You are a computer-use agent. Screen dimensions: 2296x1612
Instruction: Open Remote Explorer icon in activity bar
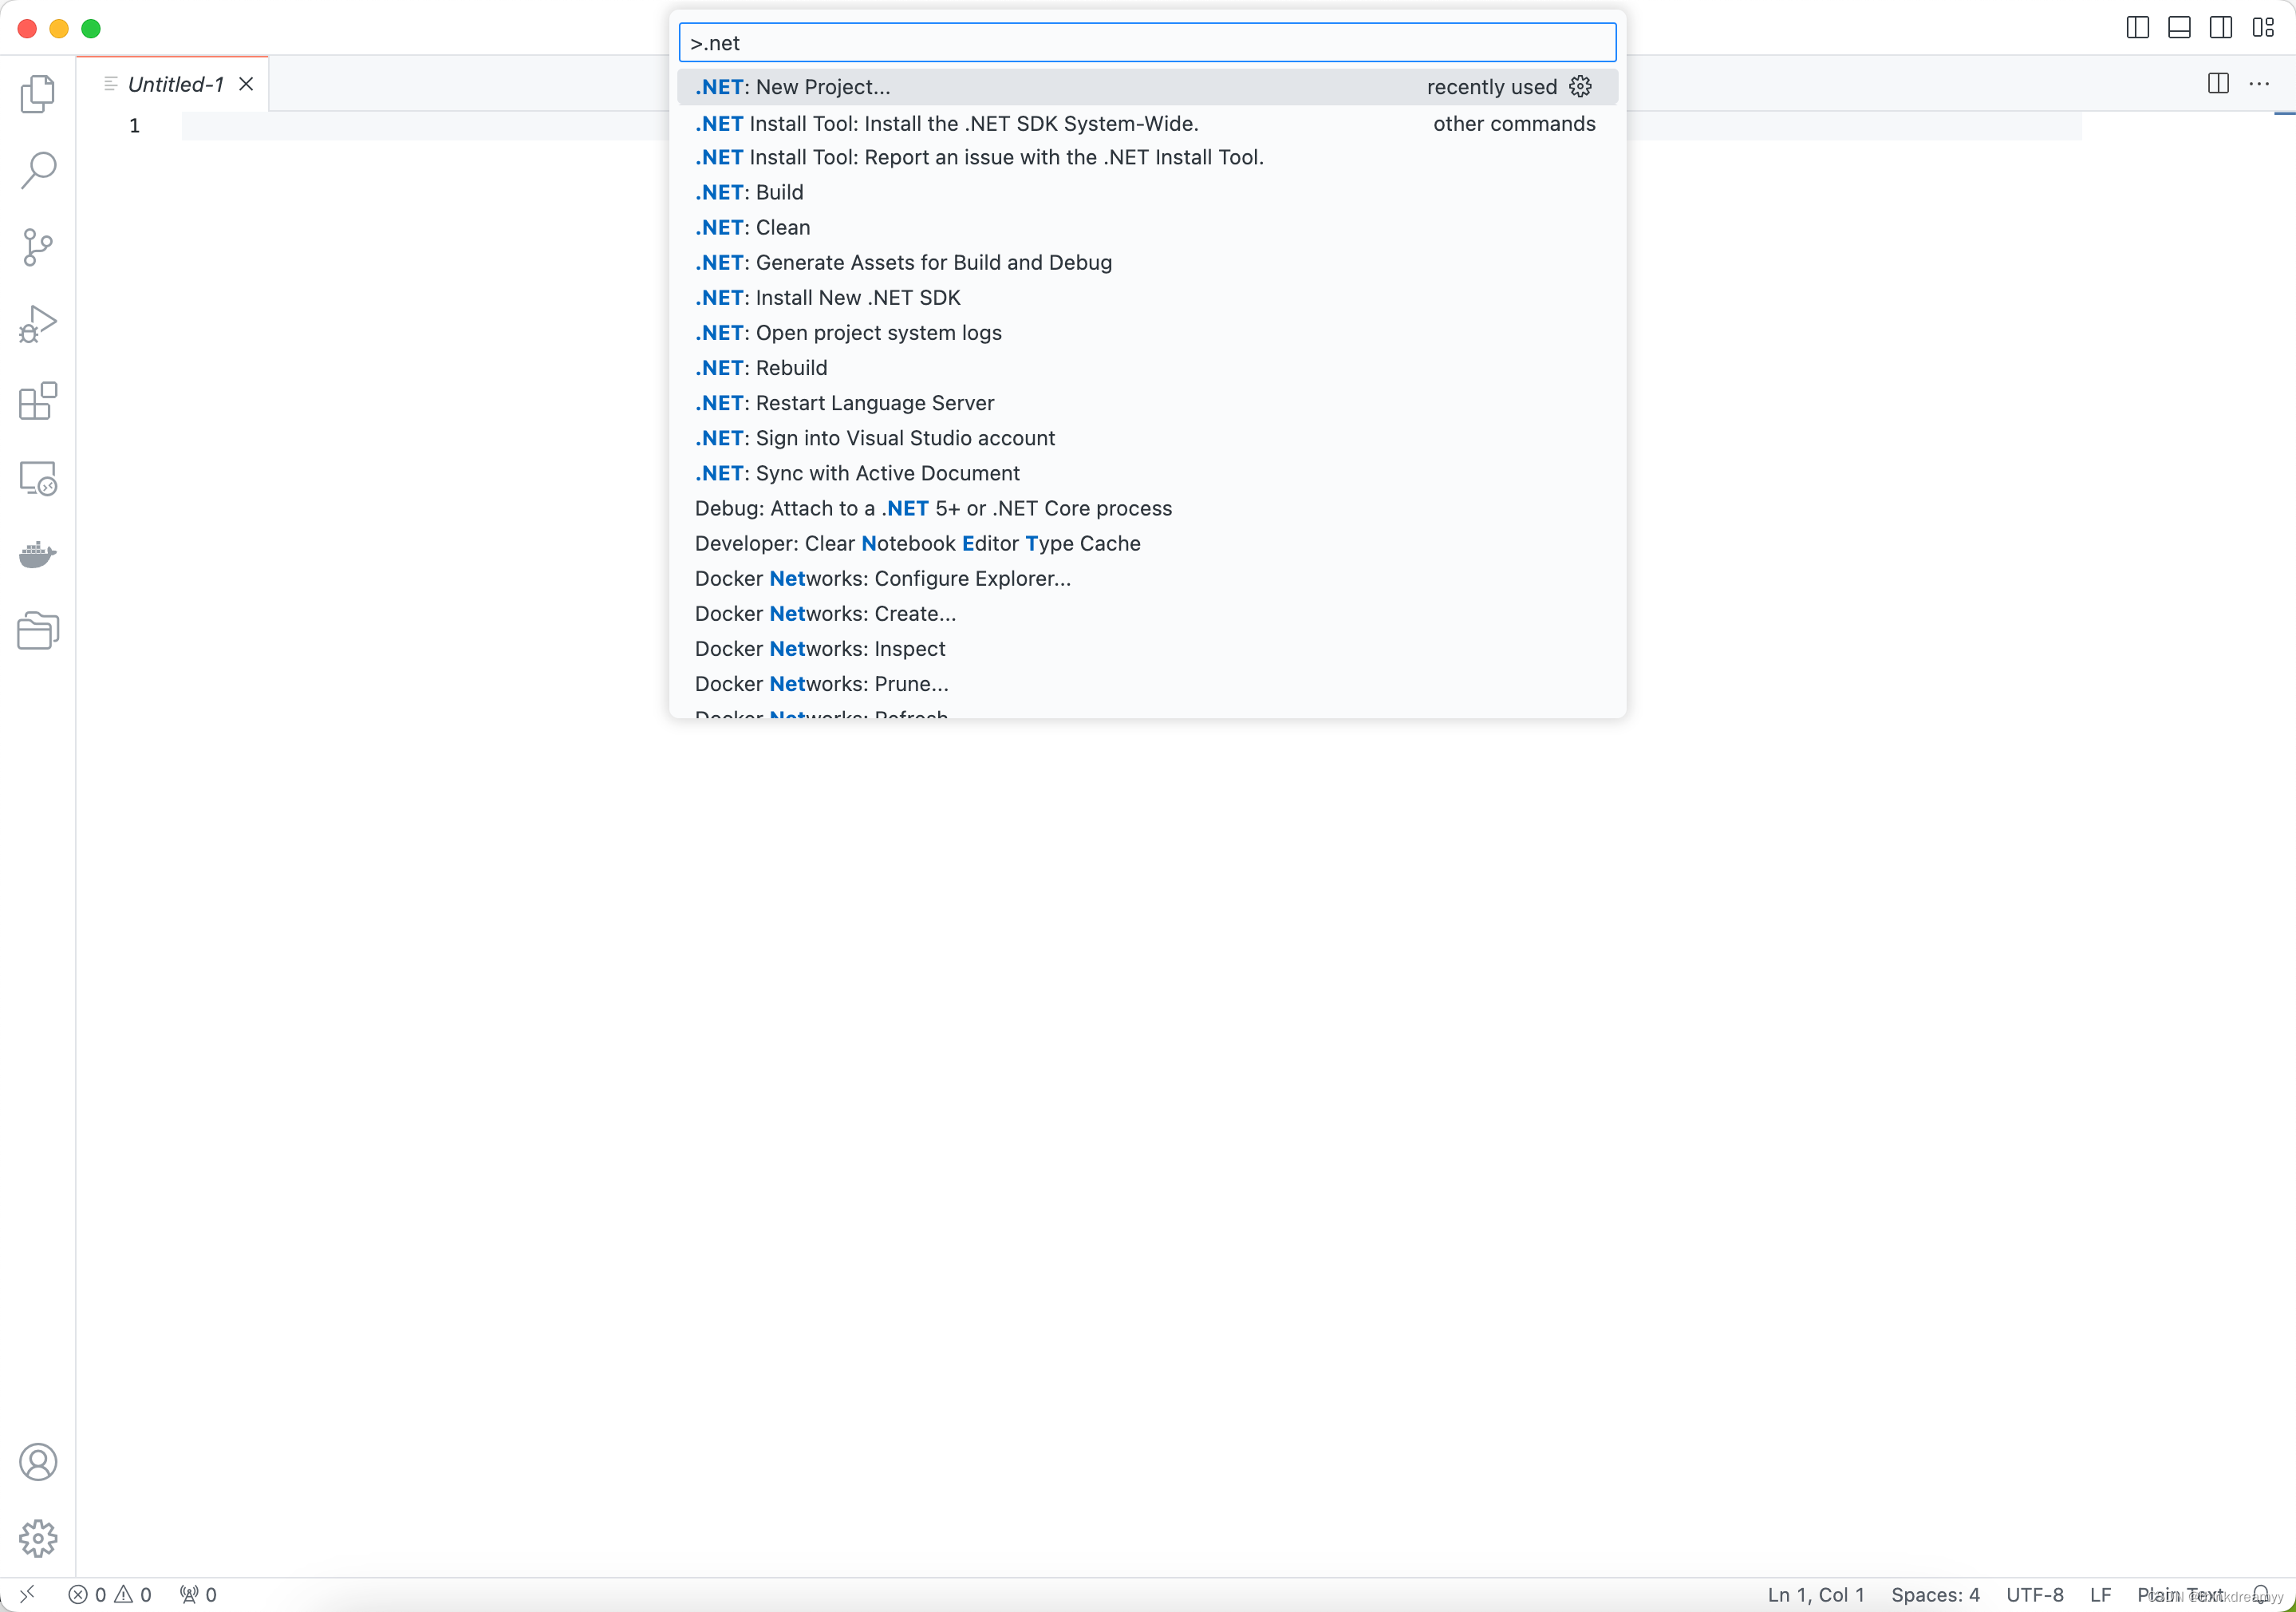pos(38,478)
